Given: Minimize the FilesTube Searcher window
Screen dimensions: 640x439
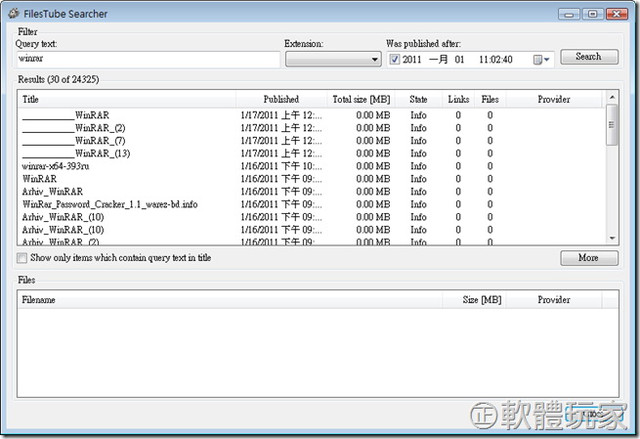Looking at the screenshot, I should [569, 14].
